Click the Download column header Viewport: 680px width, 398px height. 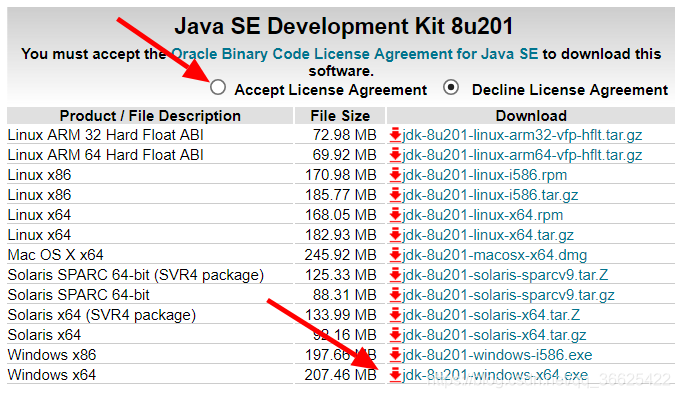pyautogui.click(x=531, y=116)
